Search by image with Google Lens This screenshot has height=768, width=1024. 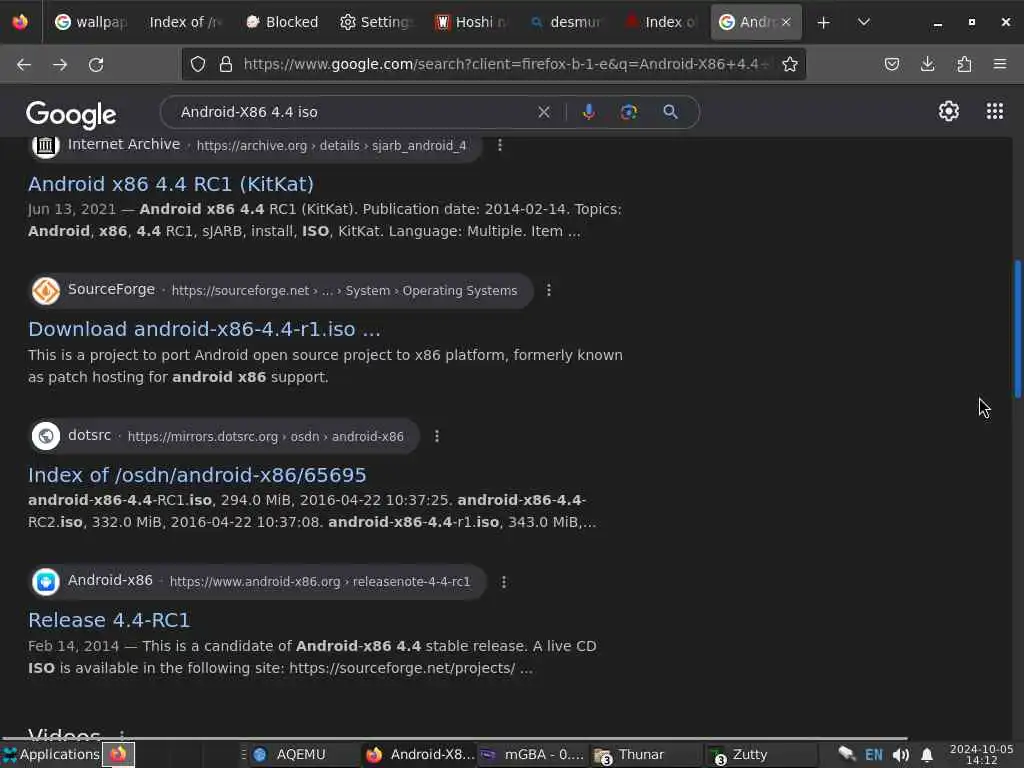click(629, 112)
